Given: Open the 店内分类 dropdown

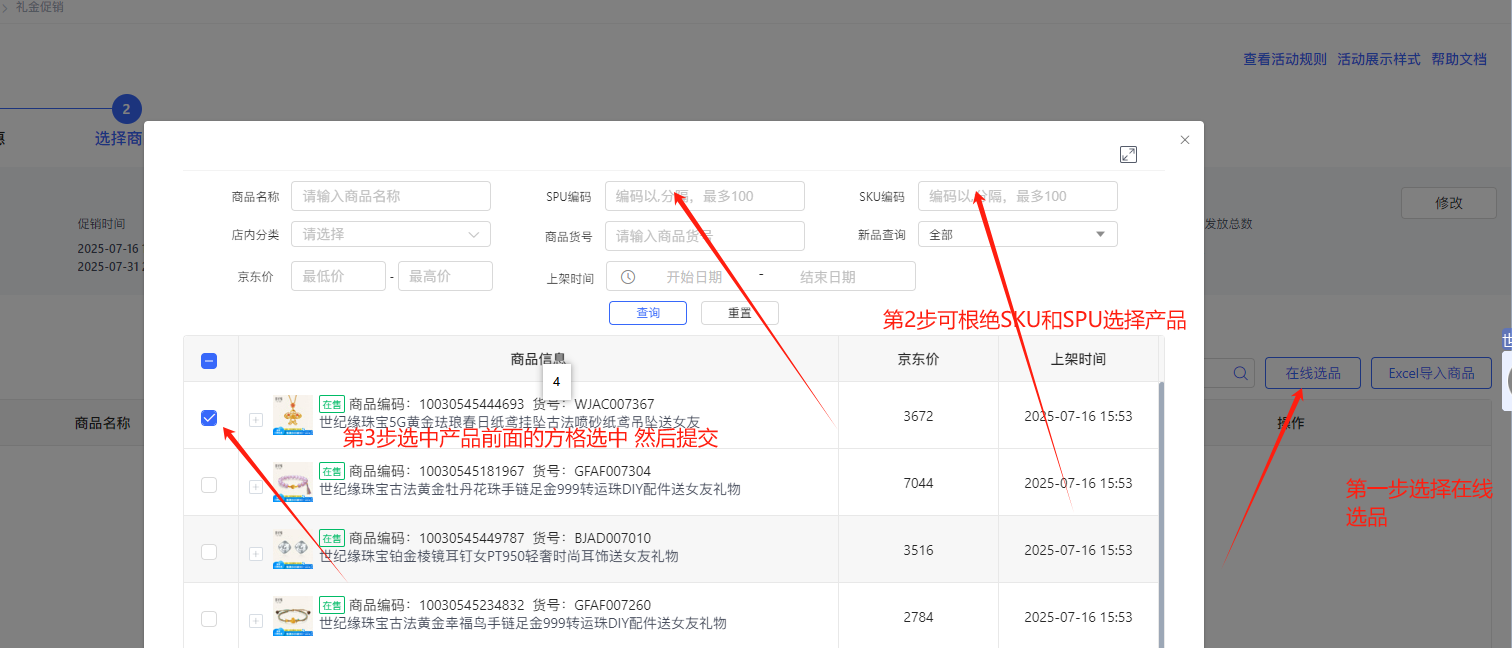Looking at the screenshot, I should (390, 234).
